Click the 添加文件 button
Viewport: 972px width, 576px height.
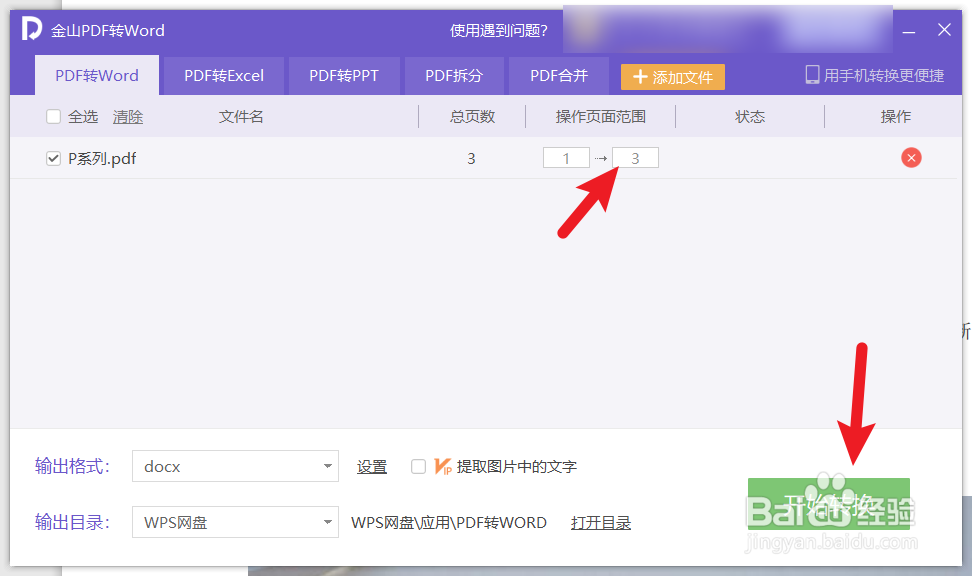click(x=673, y=77)
